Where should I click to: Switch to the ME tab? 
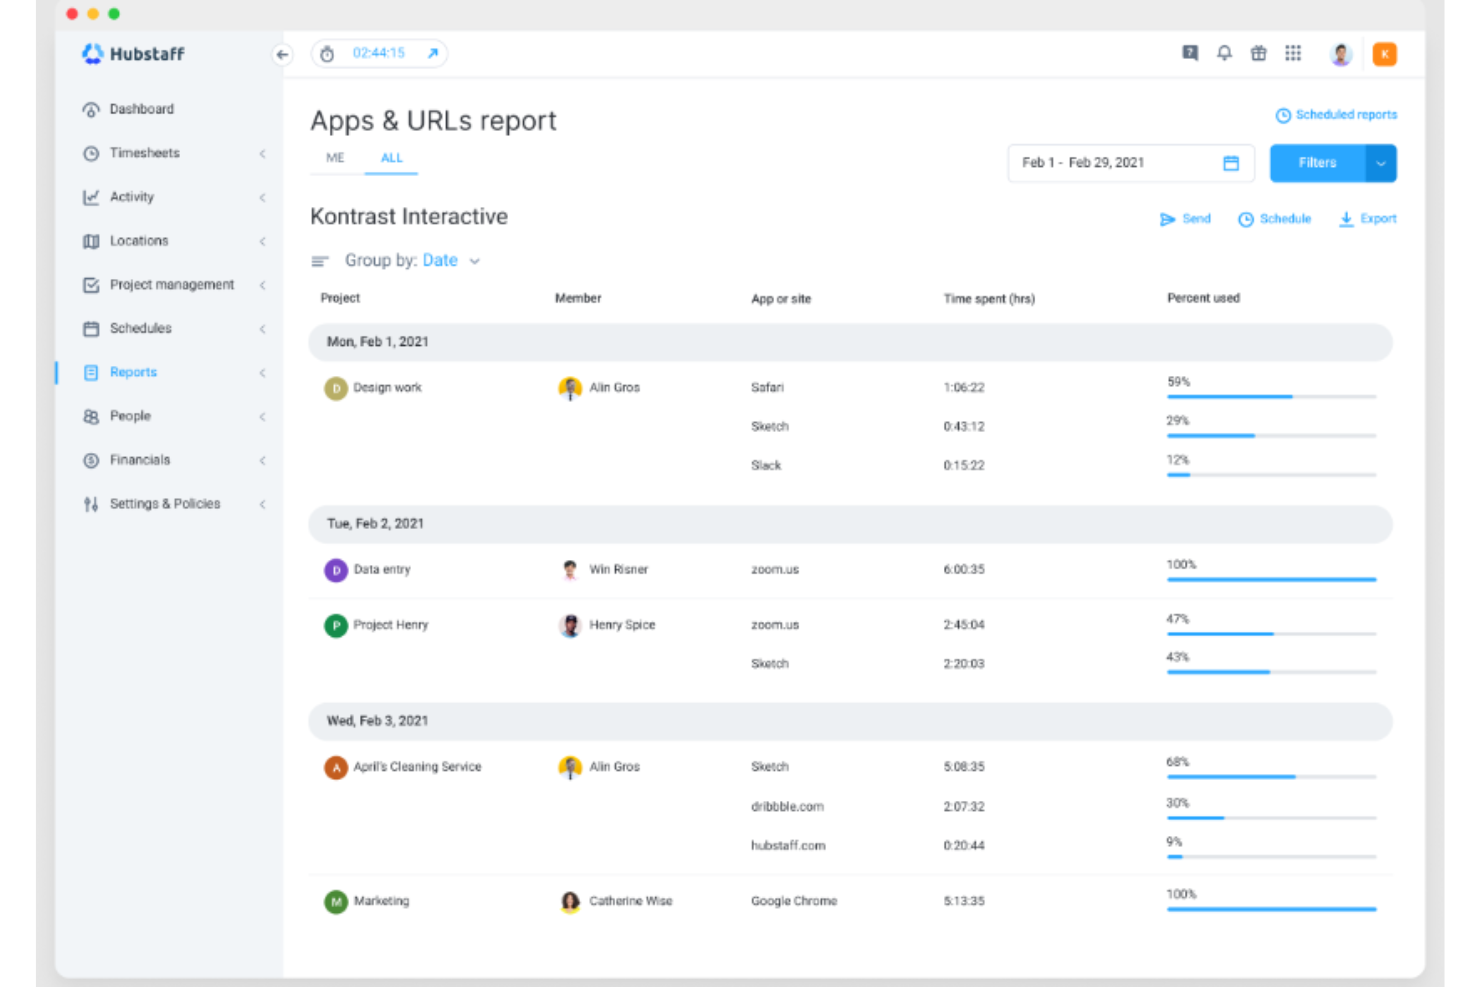pos(335,158)
